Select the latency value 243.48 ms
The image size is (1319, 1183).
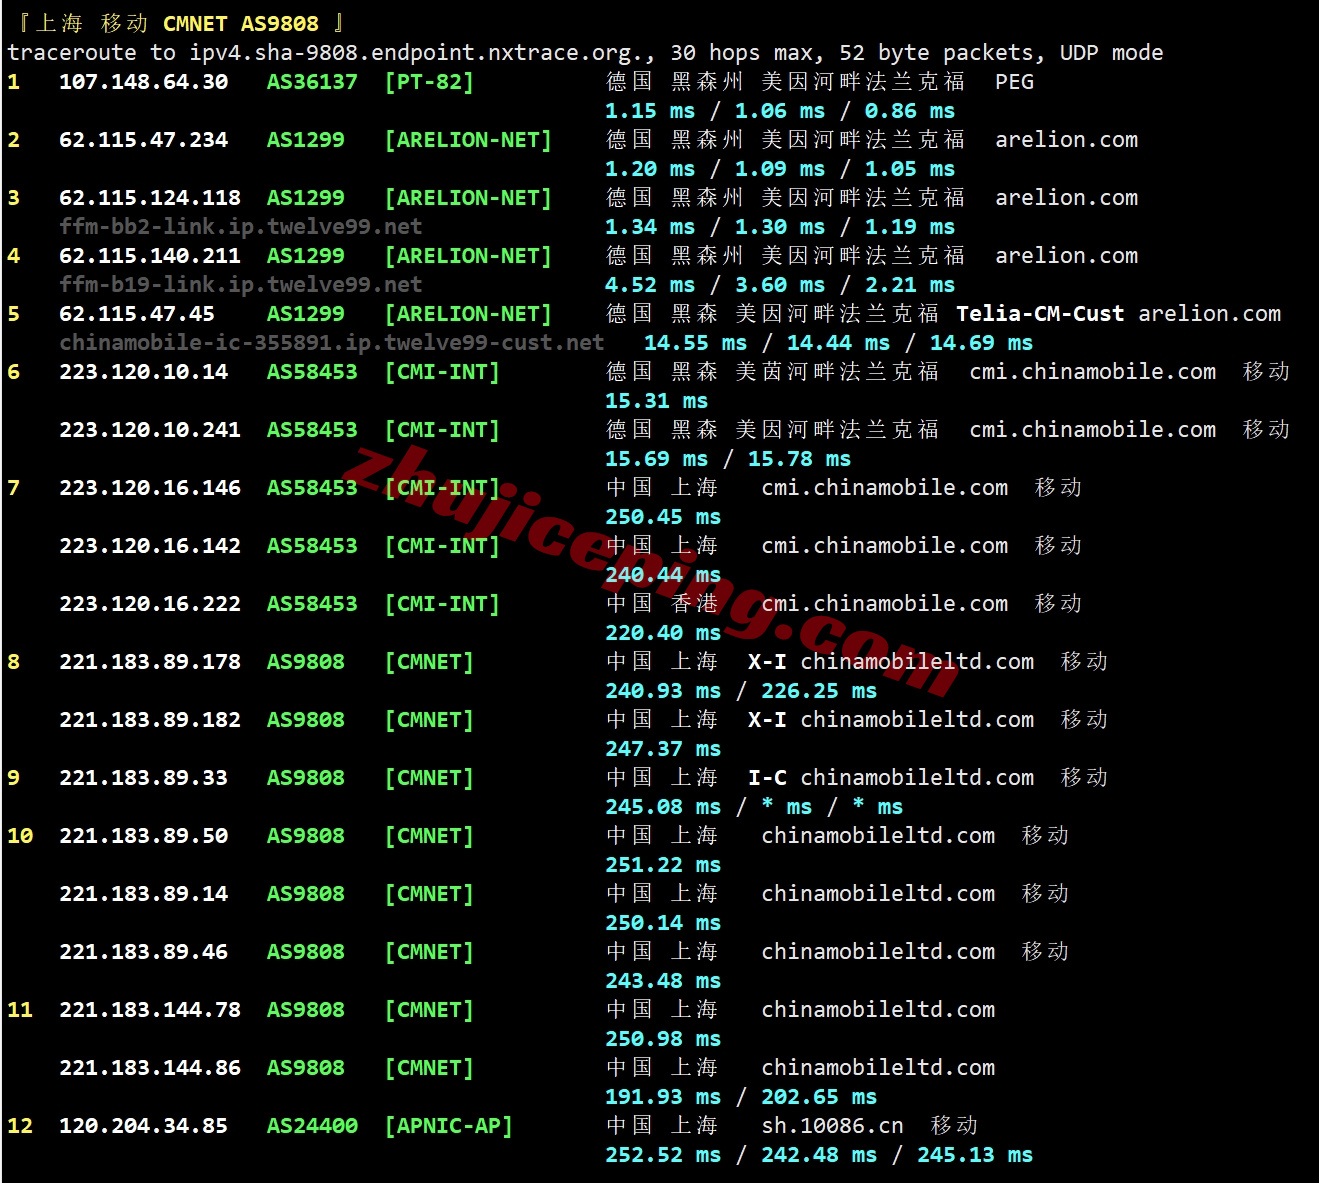tap(663, 981)
